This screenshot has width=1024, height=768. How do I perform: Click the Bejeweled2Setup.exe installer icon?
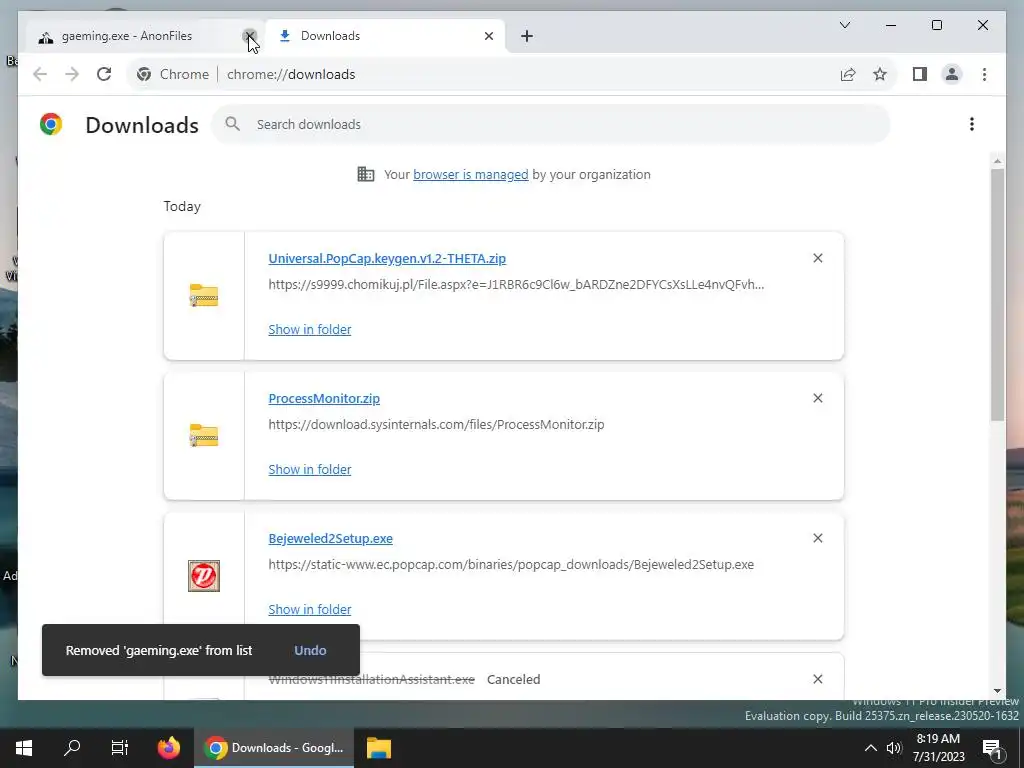tap(204, 576)
